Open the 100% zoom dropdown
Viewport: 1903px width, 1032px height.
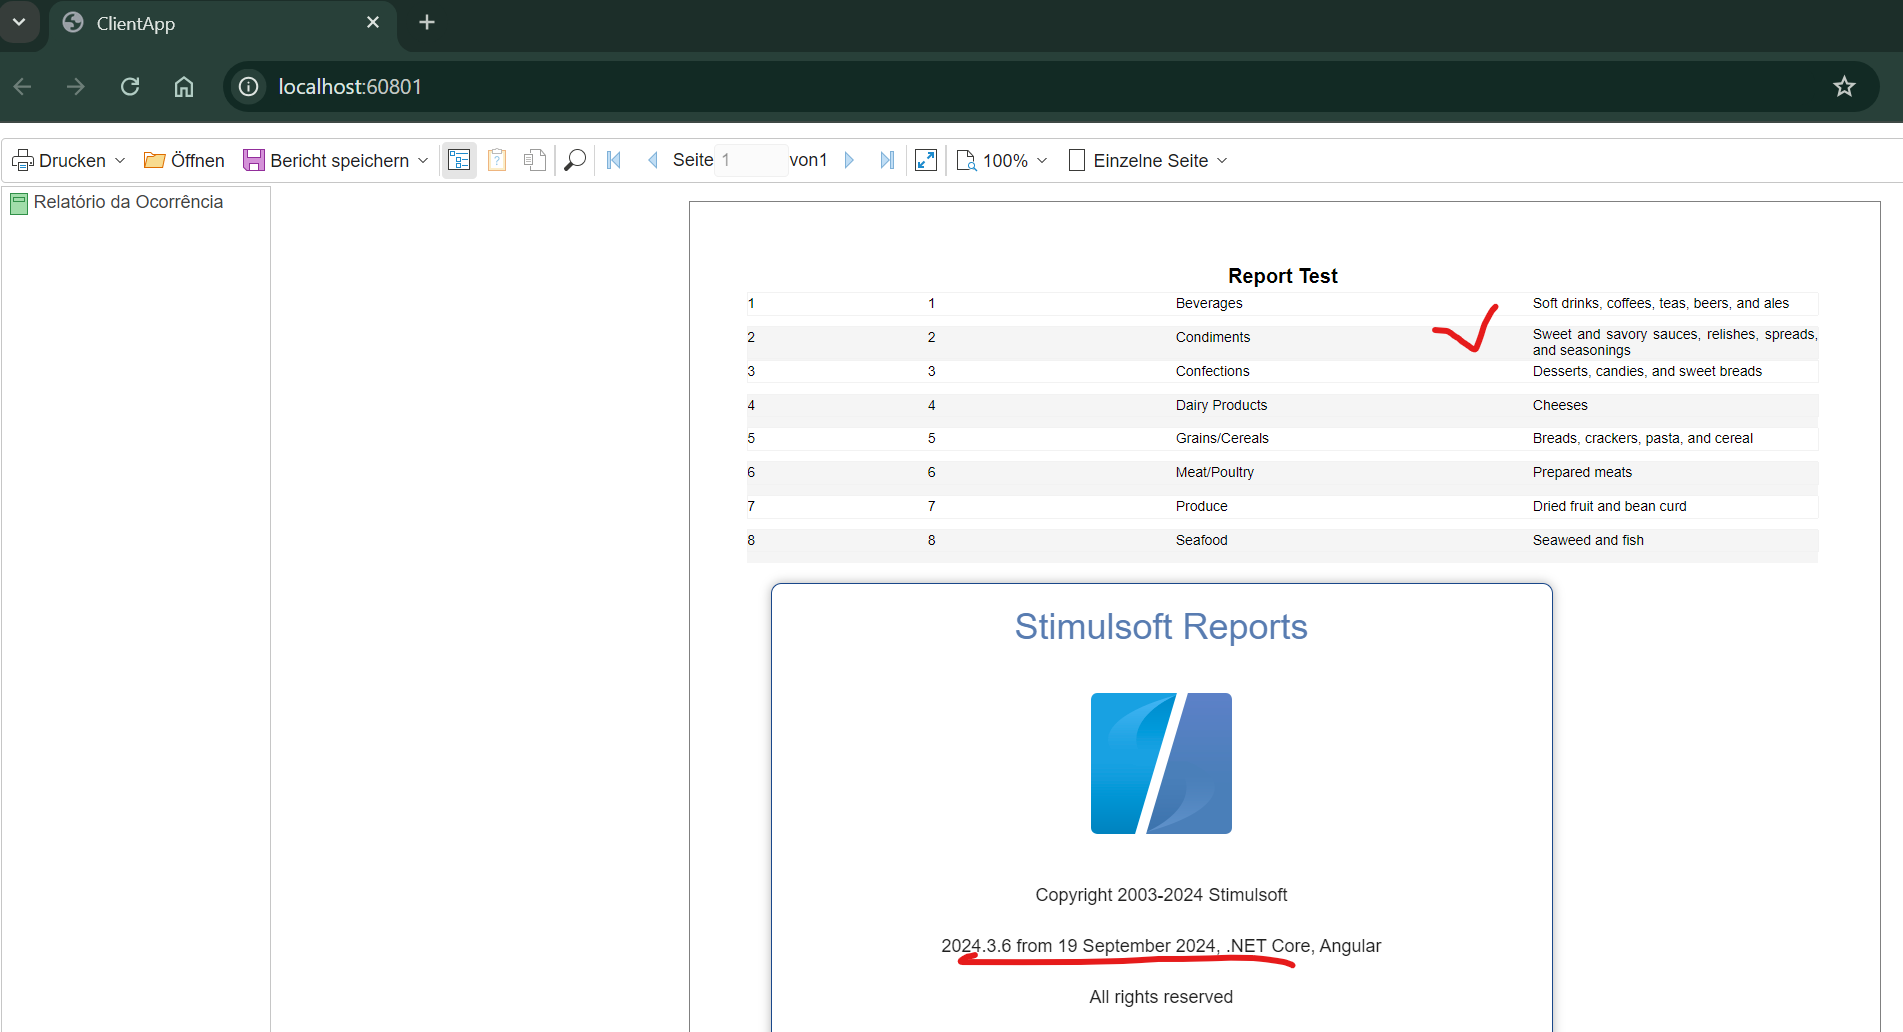(x=1002, y=160)
